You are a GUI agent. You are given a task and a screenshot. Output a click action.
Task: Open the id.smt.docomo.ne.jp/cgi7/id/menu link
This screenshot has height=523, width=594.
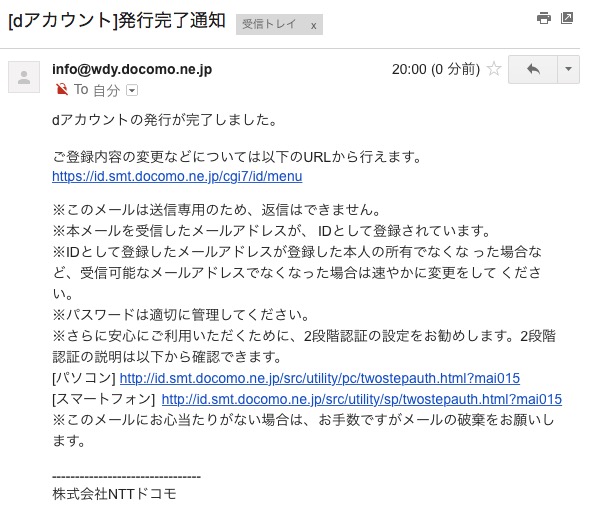coord(177,176)
